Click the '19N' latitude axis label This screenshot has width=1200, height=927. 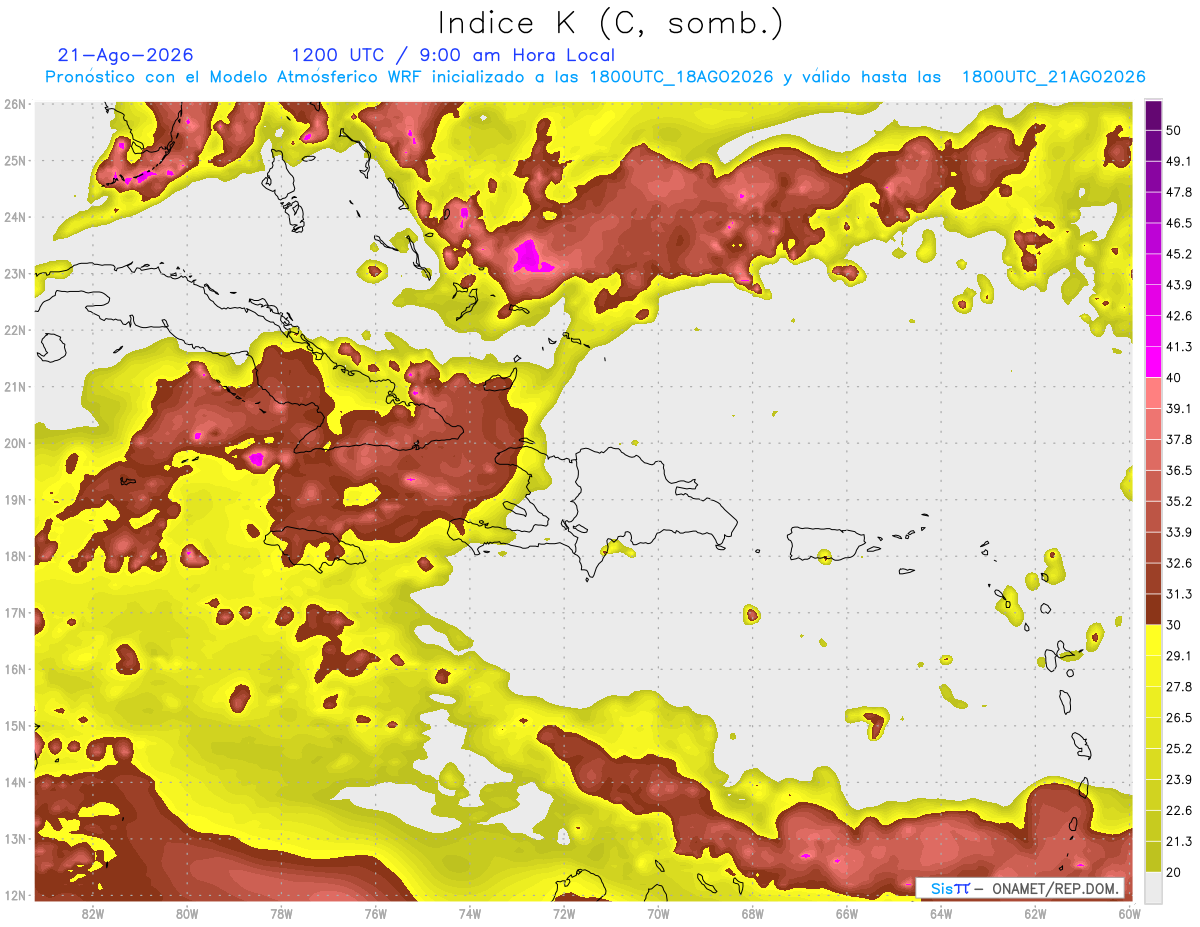15,500
